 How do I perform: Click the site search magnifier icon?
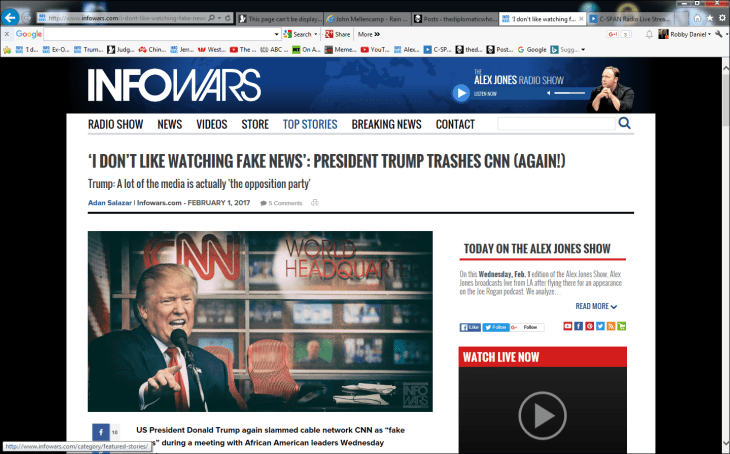pyautogui.click(x=624, y=123)
